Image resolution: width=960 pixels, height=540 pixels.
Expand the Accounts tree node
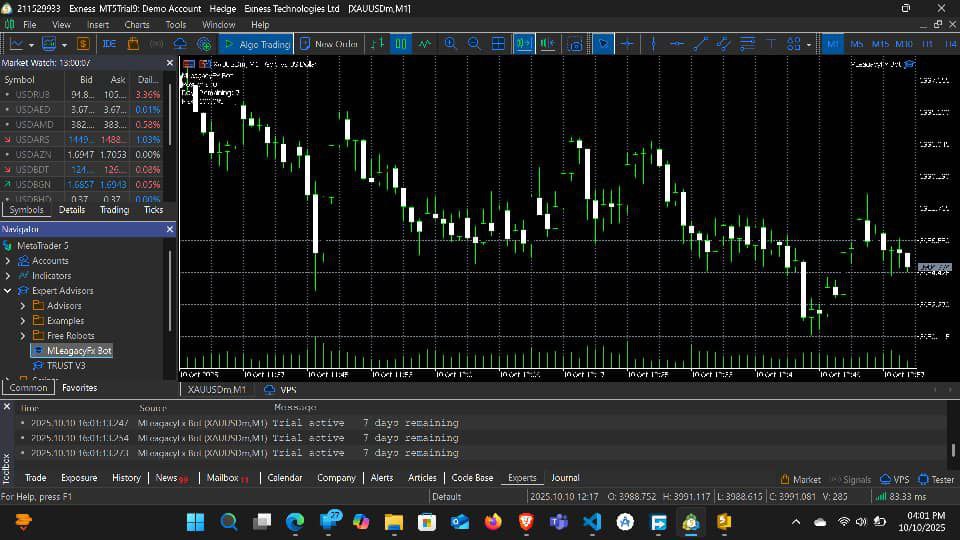click(8, 261)
